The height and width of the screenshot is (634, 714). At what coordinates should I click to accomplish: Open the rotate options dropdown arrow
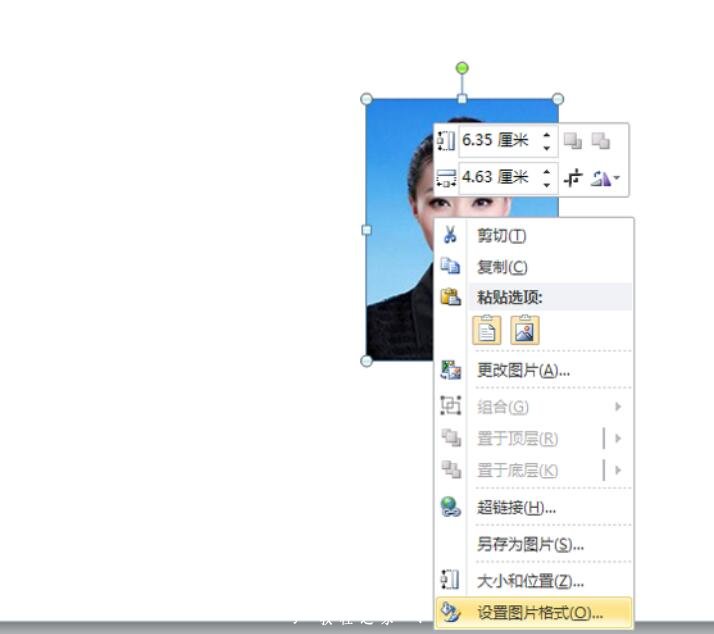(x=617, y=179)
